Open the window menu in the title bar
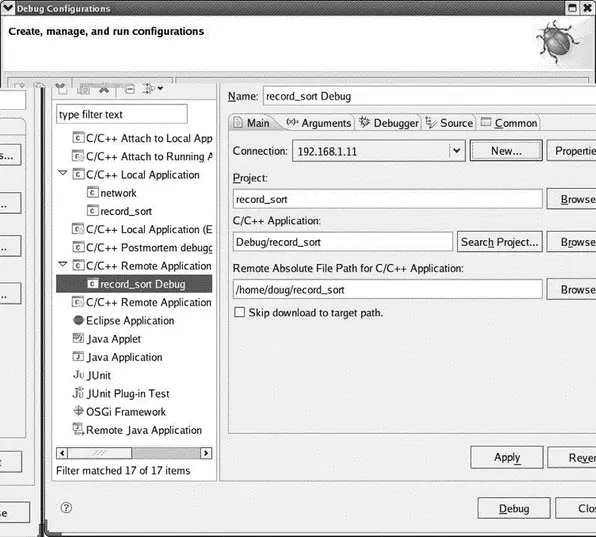This screenshot has height=537, width=596. pos(8,8)
